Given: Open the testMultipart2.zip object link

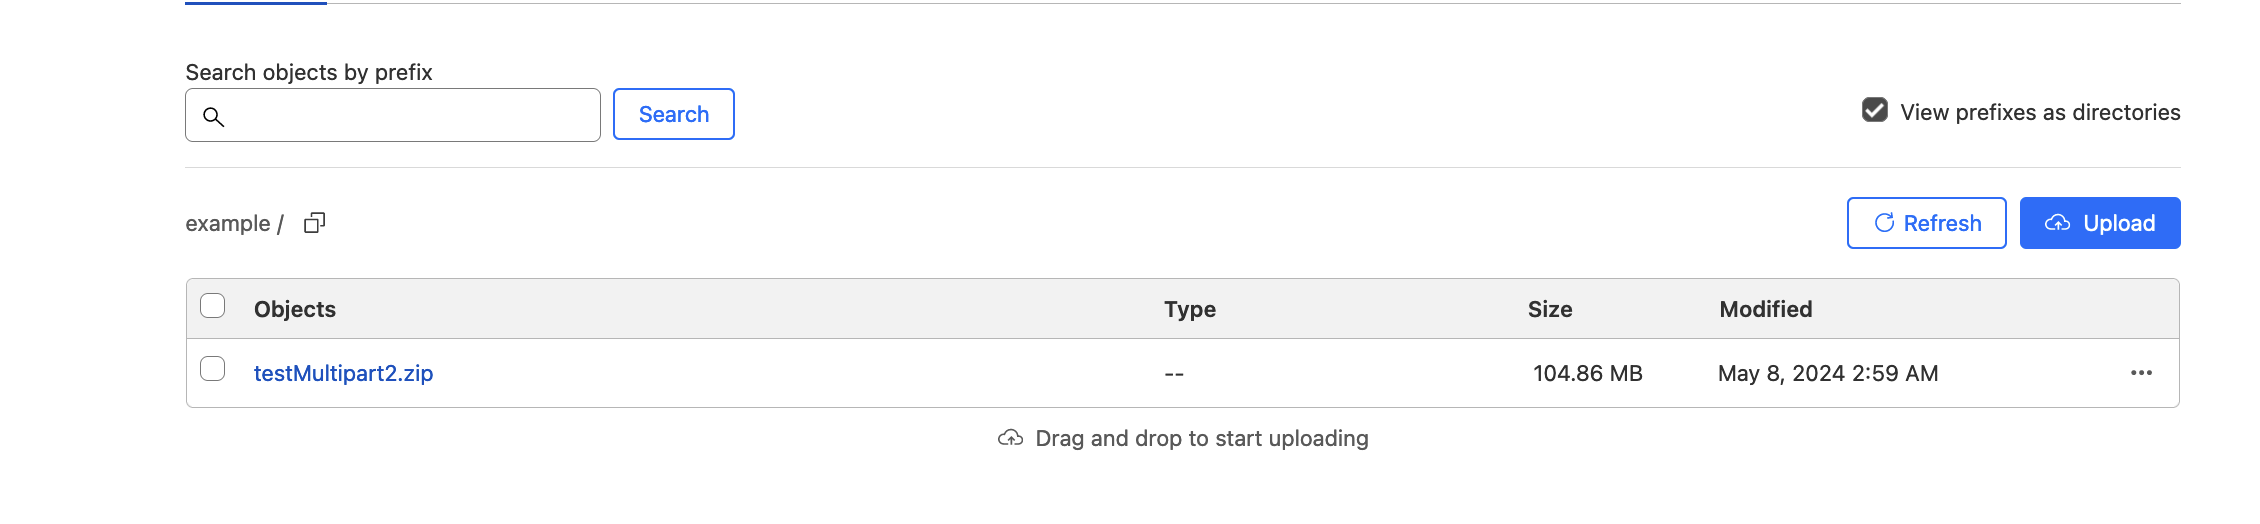Looking at the screenshot, I should click(343, 374).
